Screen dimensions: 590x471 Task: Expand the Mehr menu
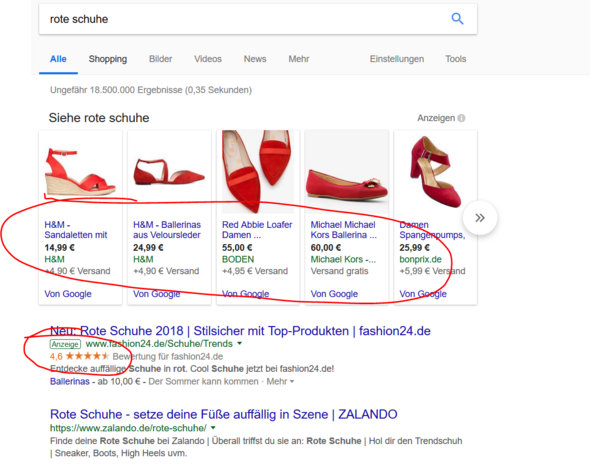pos(299,59)
